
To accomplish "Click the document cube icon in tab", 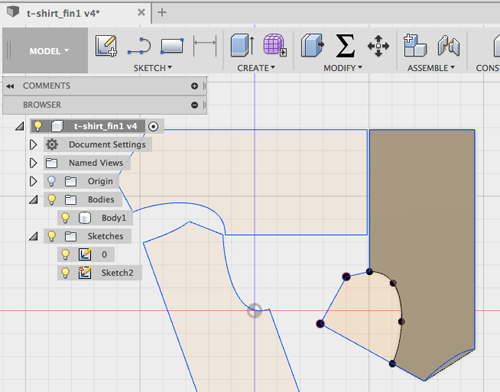I will 13,12.
